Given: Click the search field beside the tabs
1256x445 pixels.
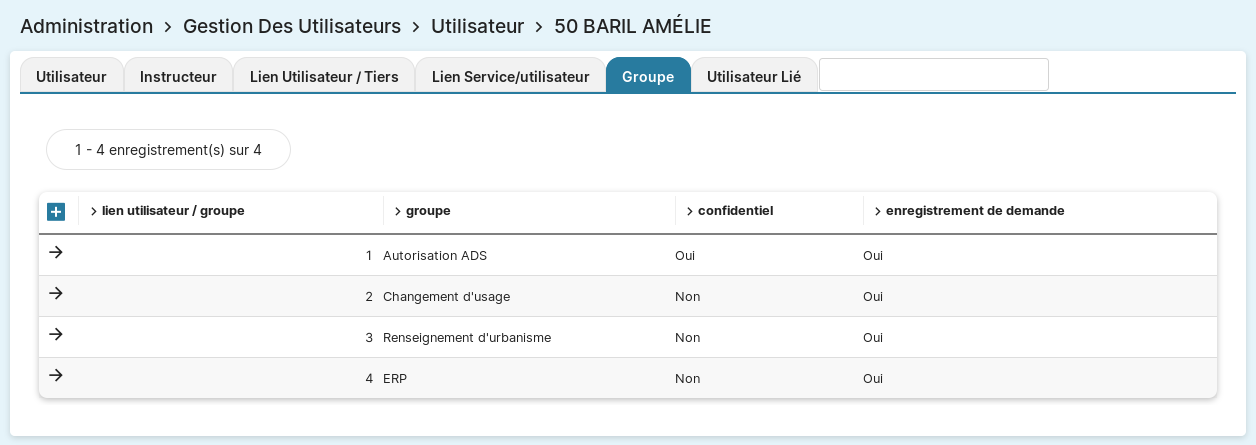Looking at the screenshot, I should click(933, 75).
